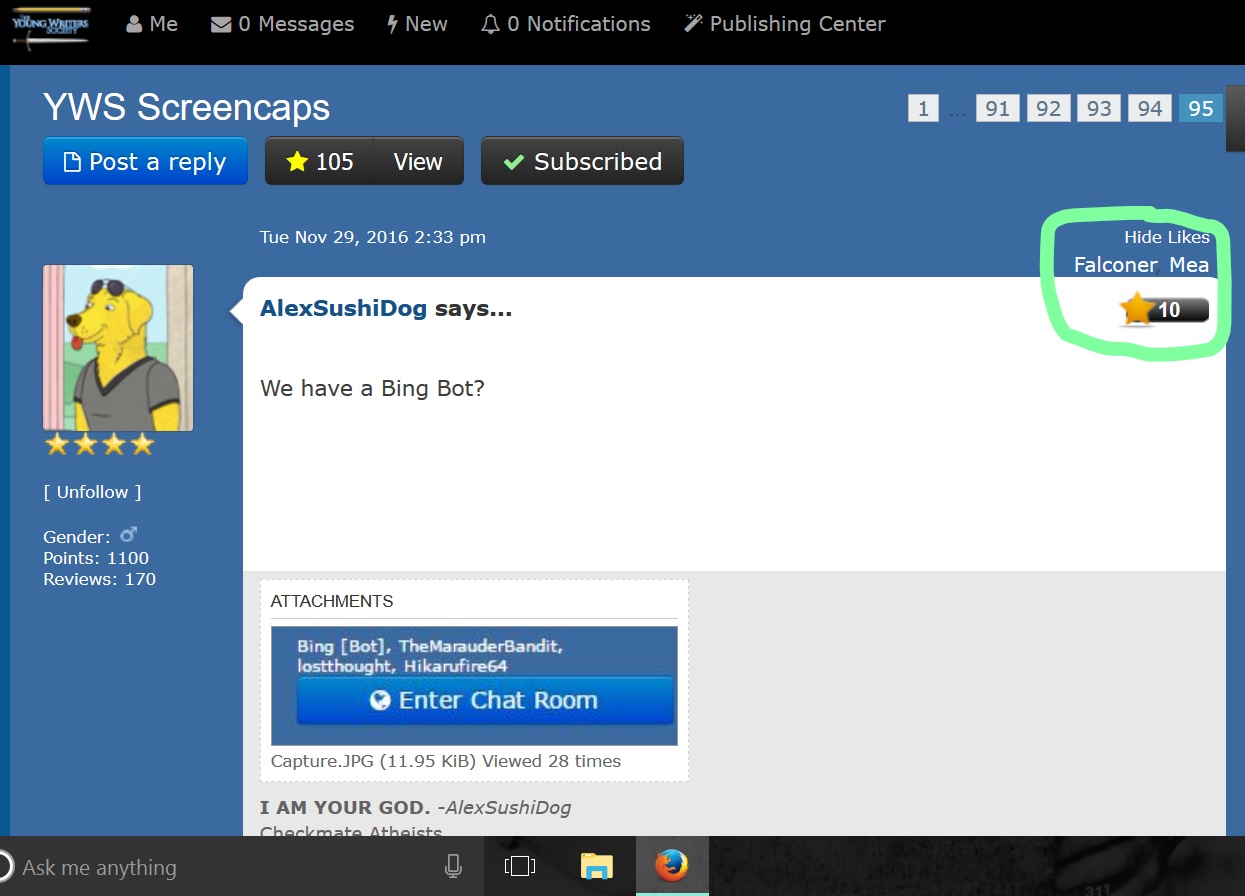Go to page 1 of thread

tap(923, 108)
